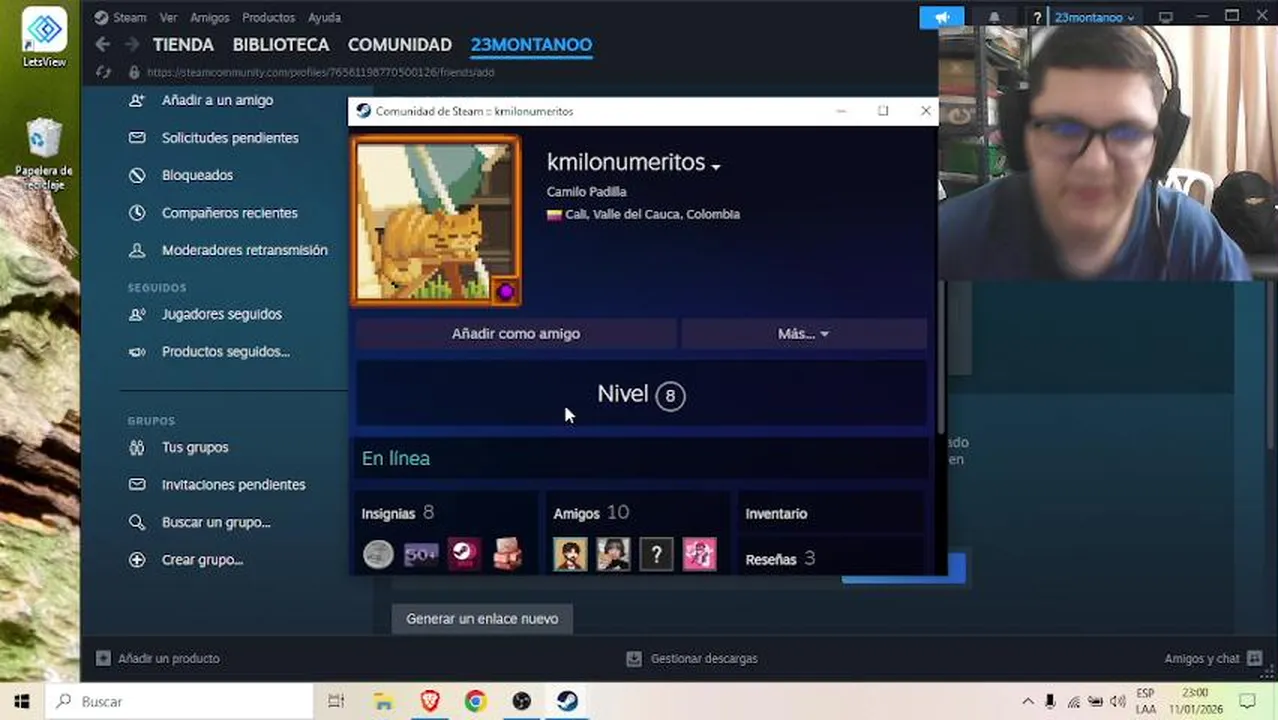Click the Bloqueados blocked icon
This screenshot has height=720, width=1278.
(137, 175)
